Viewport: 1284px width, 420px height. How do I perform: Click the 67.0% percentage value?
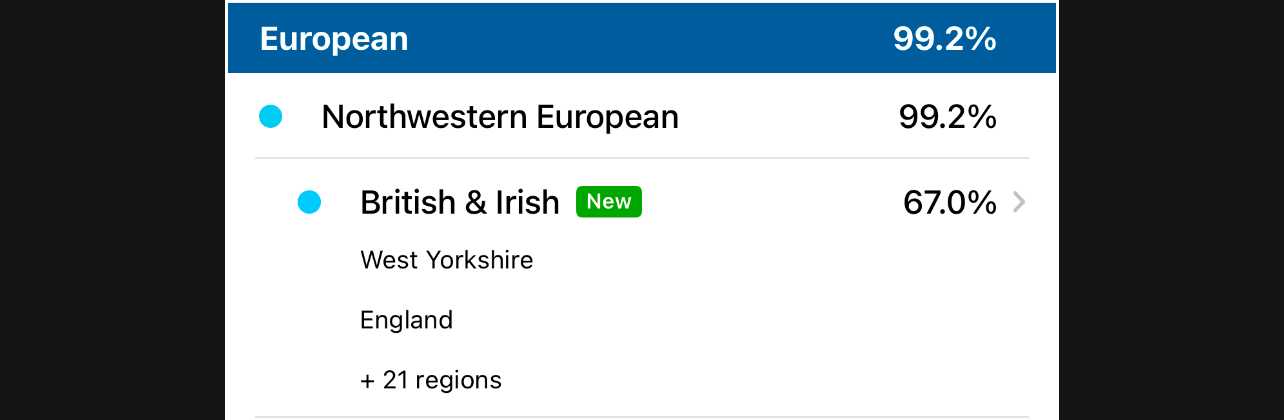pyautogui.click(x=949, y=203)
